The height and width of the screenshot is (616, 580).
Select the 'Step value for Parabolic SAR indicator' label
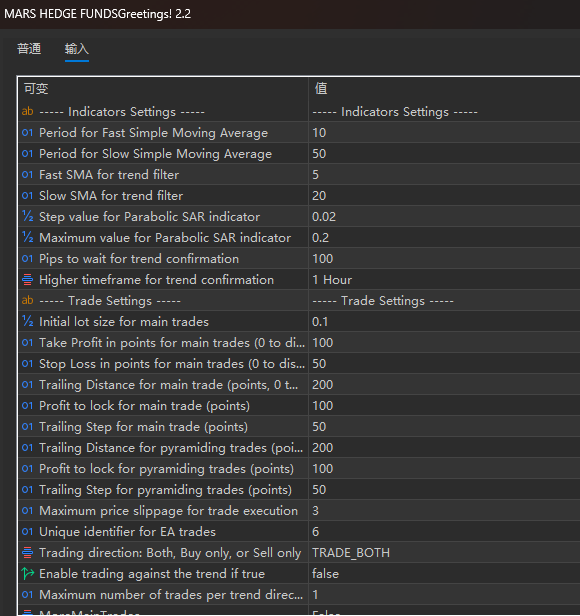pos(149,216)
